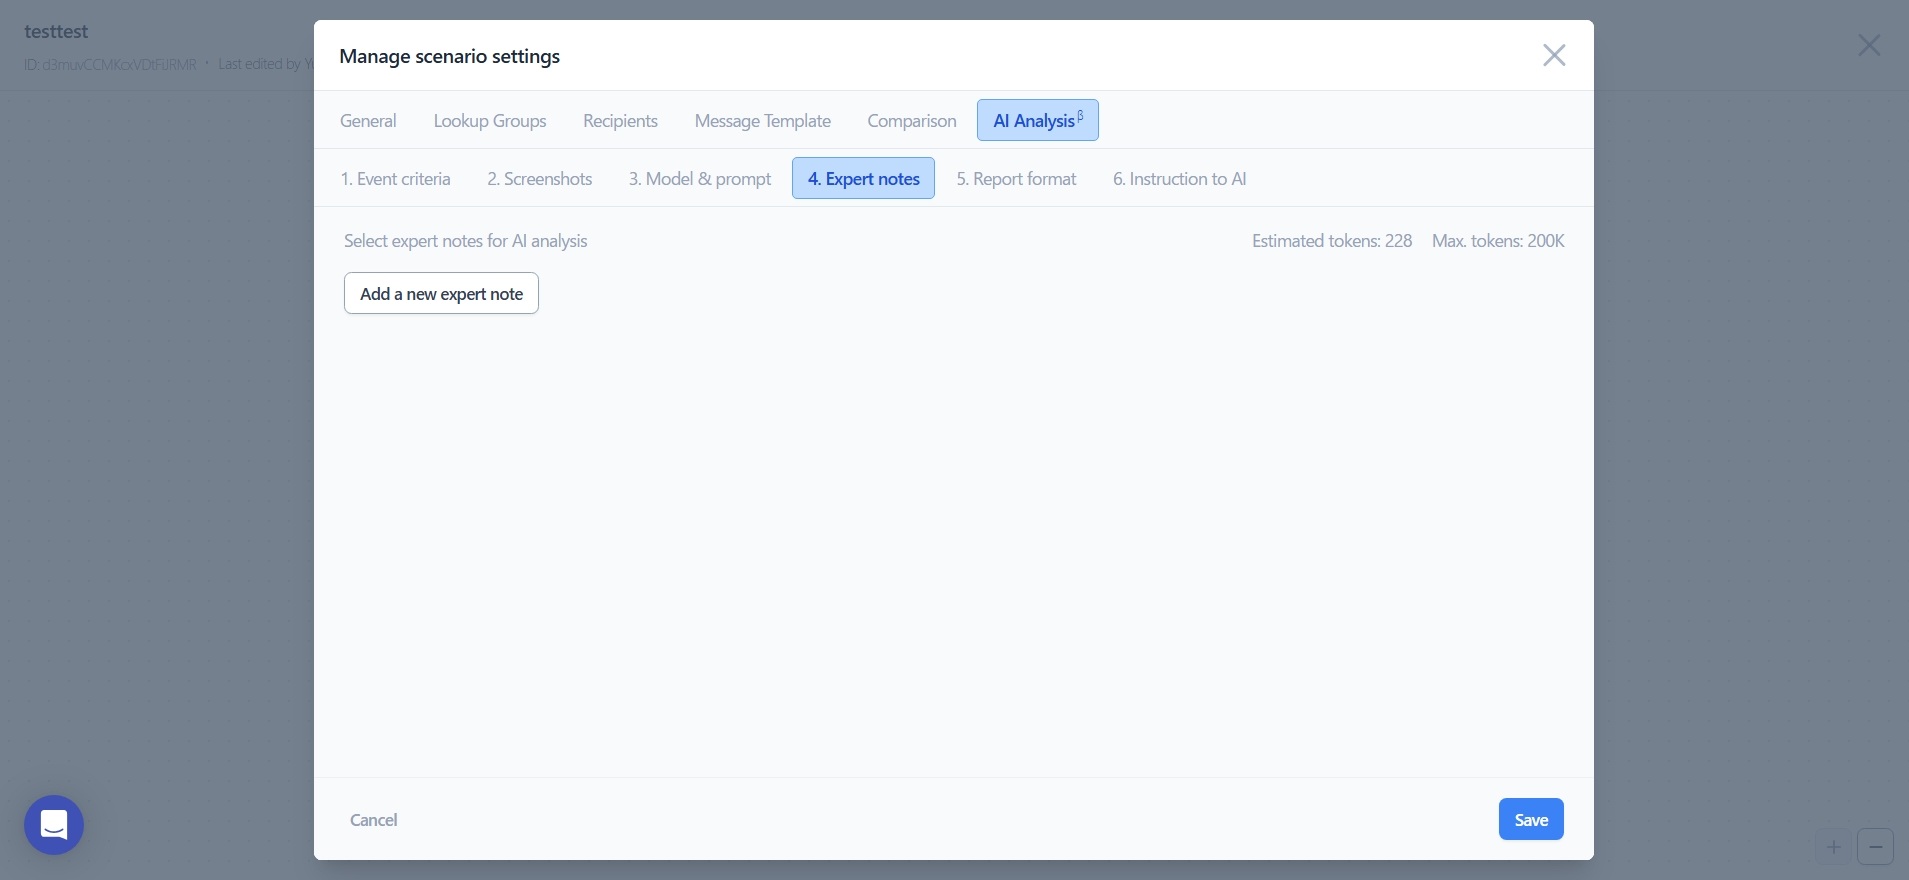The width and height of the screenshot is (1909, 880).
Task: Select step 4. Expert notes
Action: 863,179
